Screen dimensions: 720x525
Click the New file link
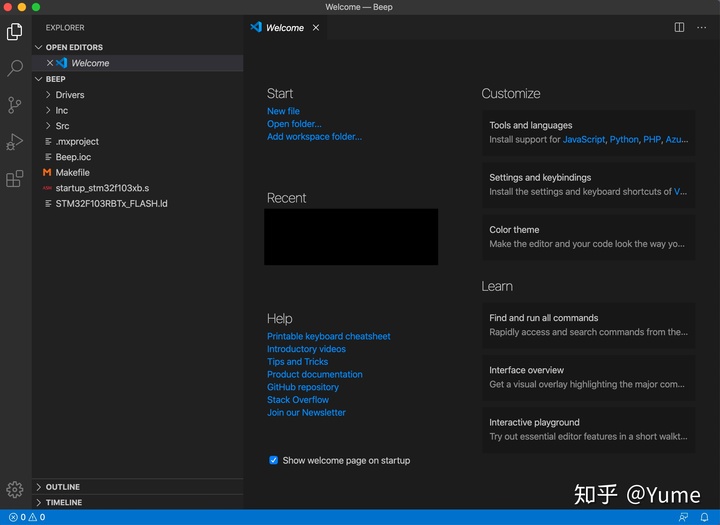283,111
